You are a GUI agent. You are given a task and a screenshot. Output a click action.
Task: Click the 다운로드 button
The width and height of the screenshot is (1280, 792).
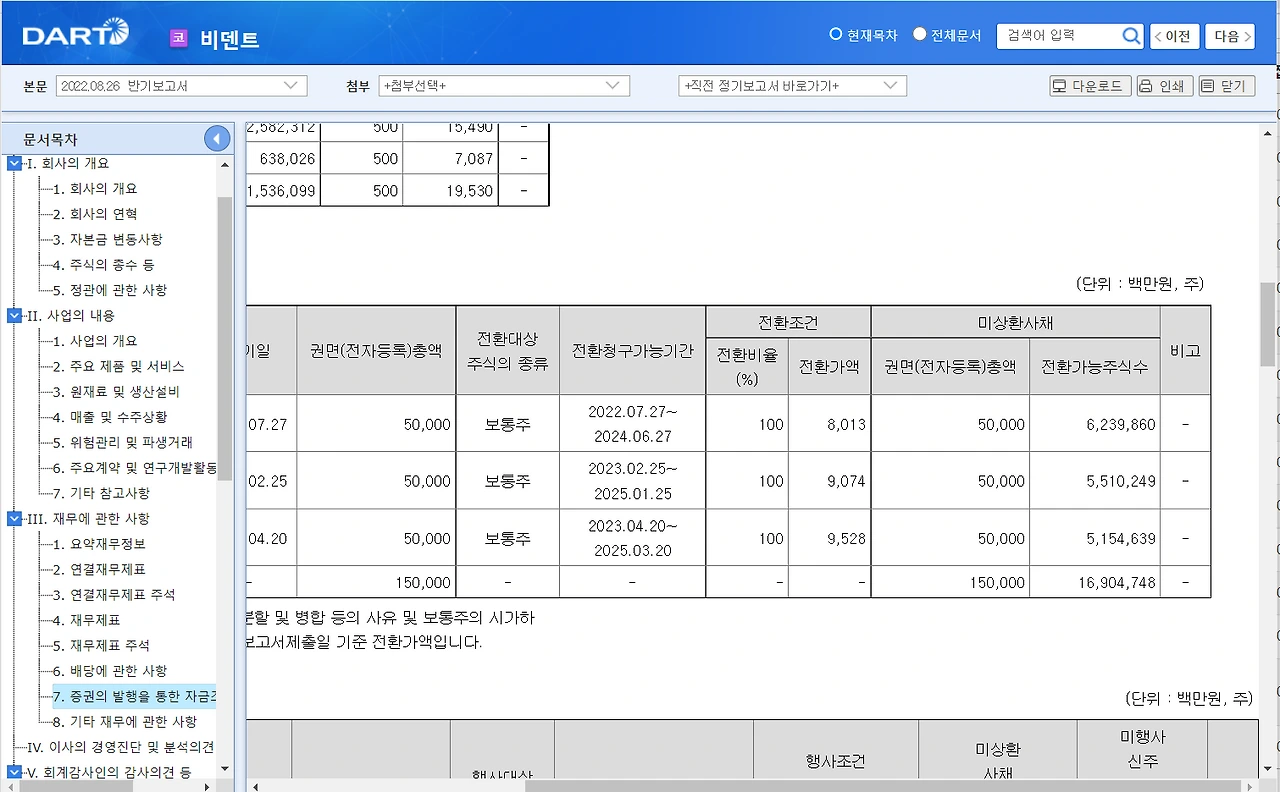[1090, 86]
